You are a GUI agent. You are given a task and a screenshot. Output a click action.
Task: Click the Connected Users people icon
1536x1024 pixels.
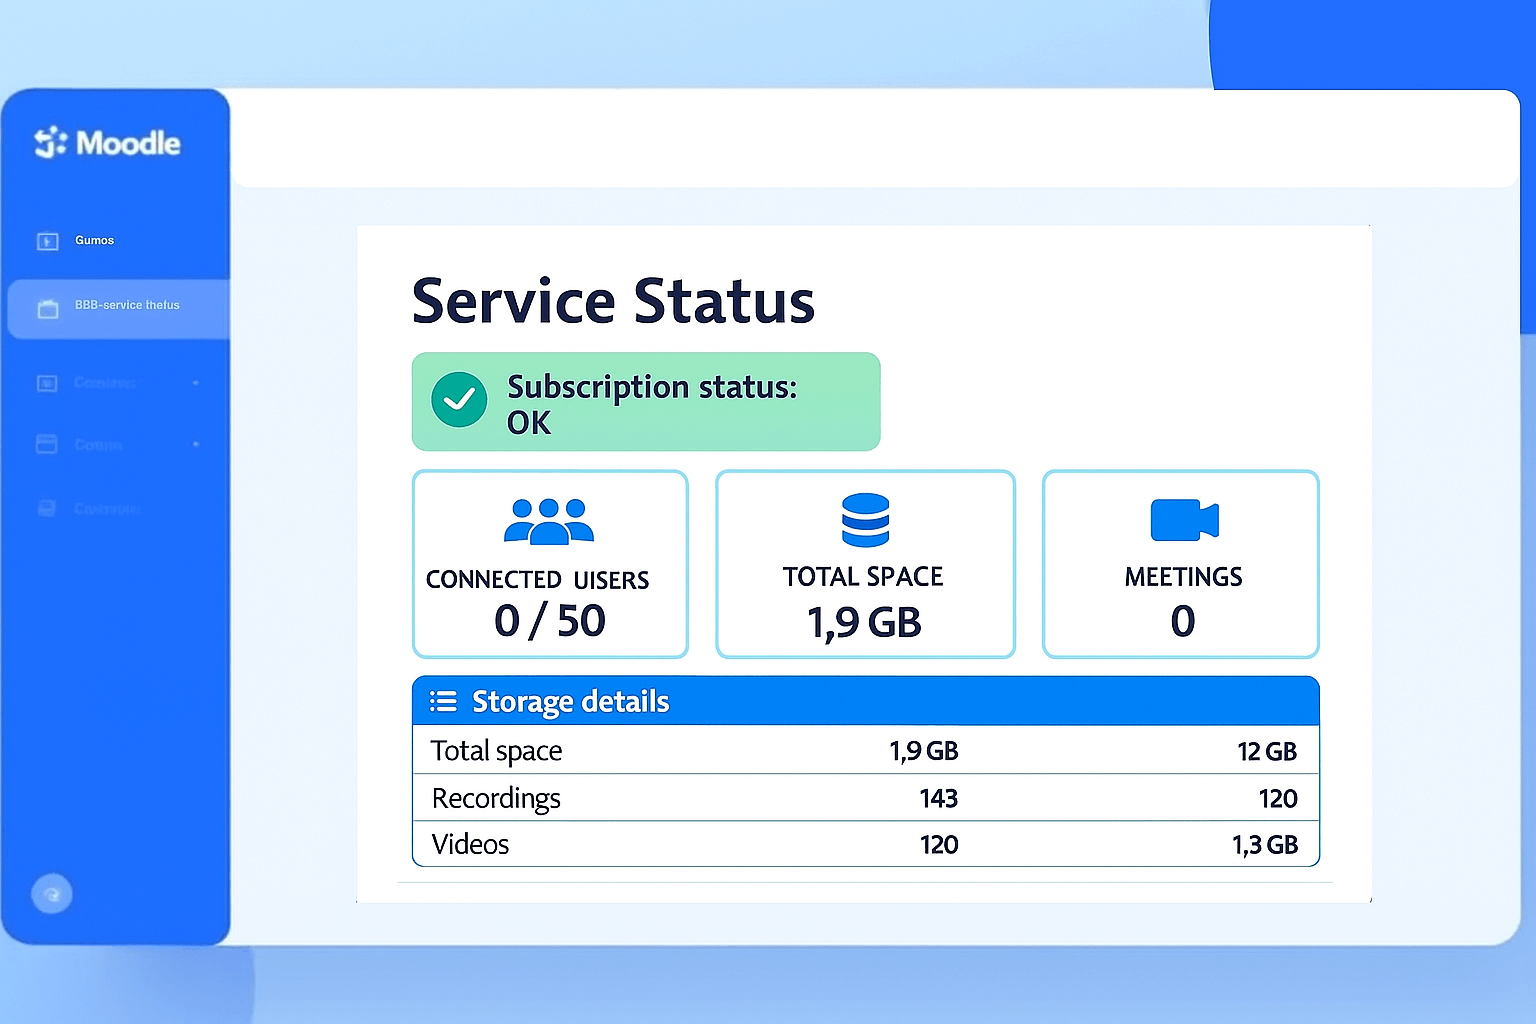coord(549,521)
